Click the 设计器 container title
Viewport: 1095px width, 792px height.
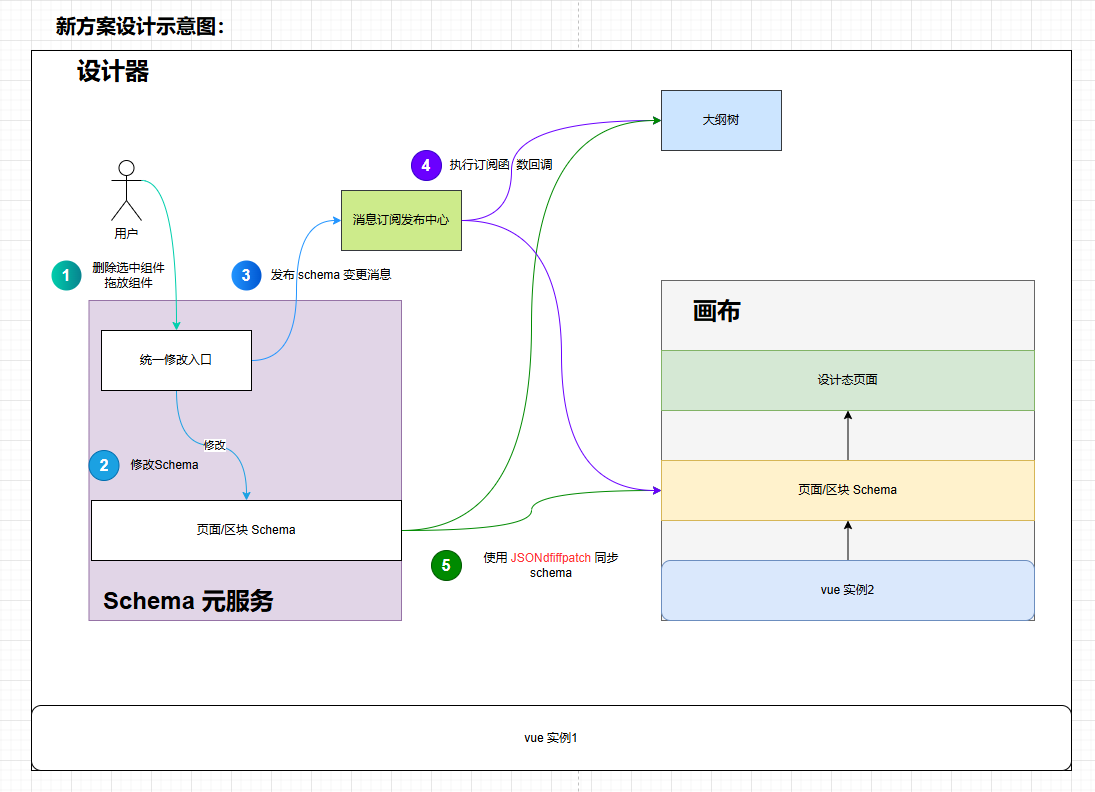tap(112, 71)
